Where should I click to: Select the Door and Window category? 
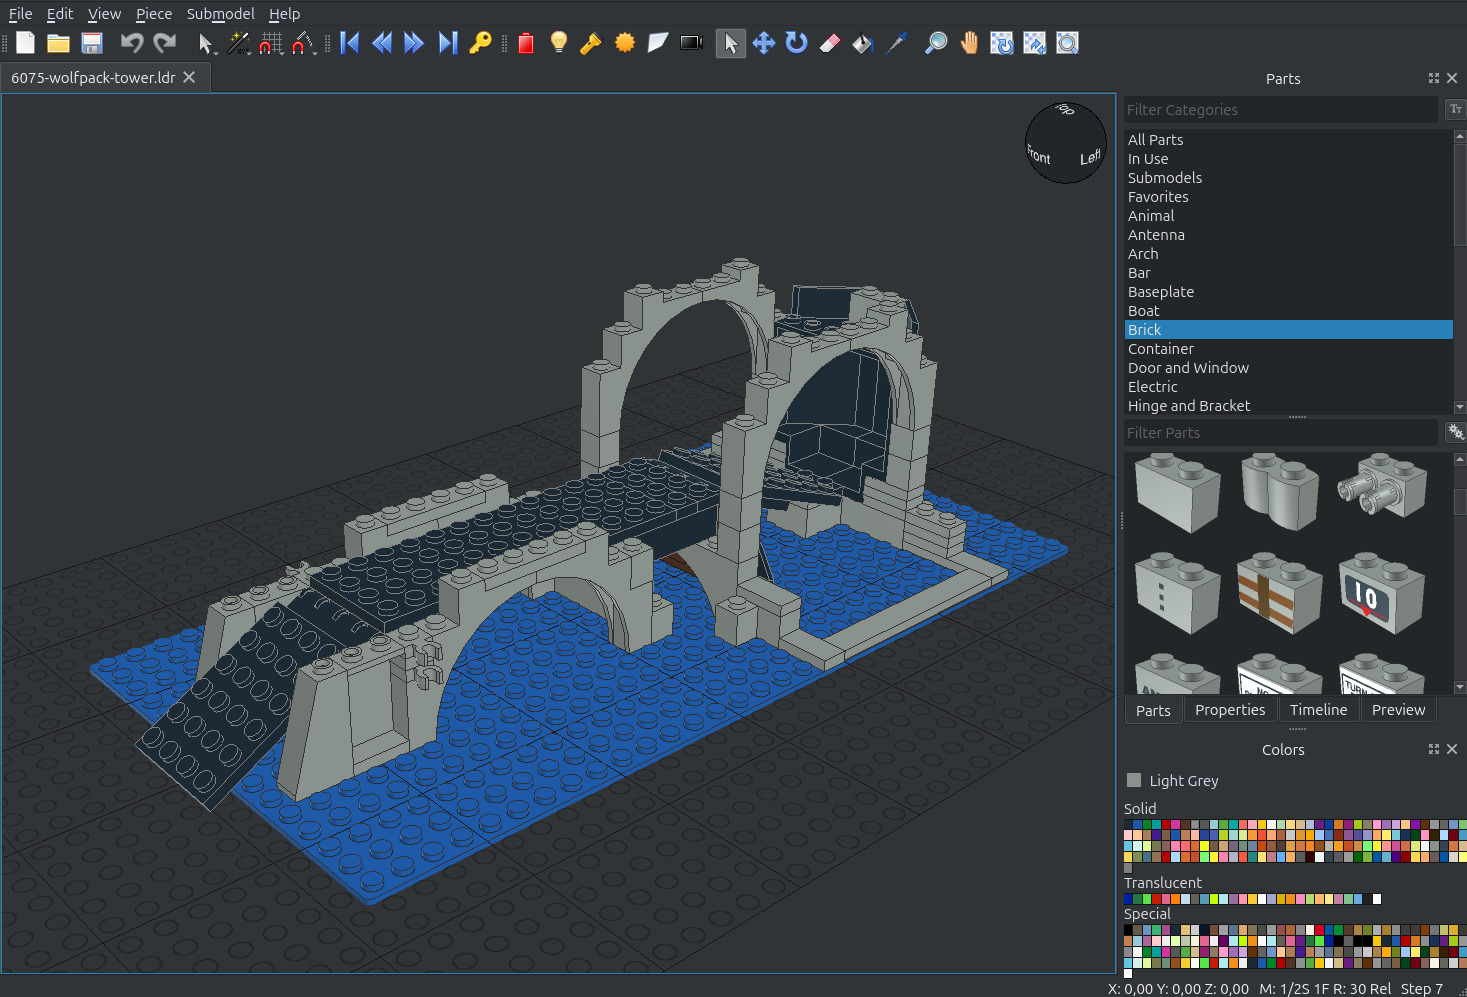(1188, 368)
